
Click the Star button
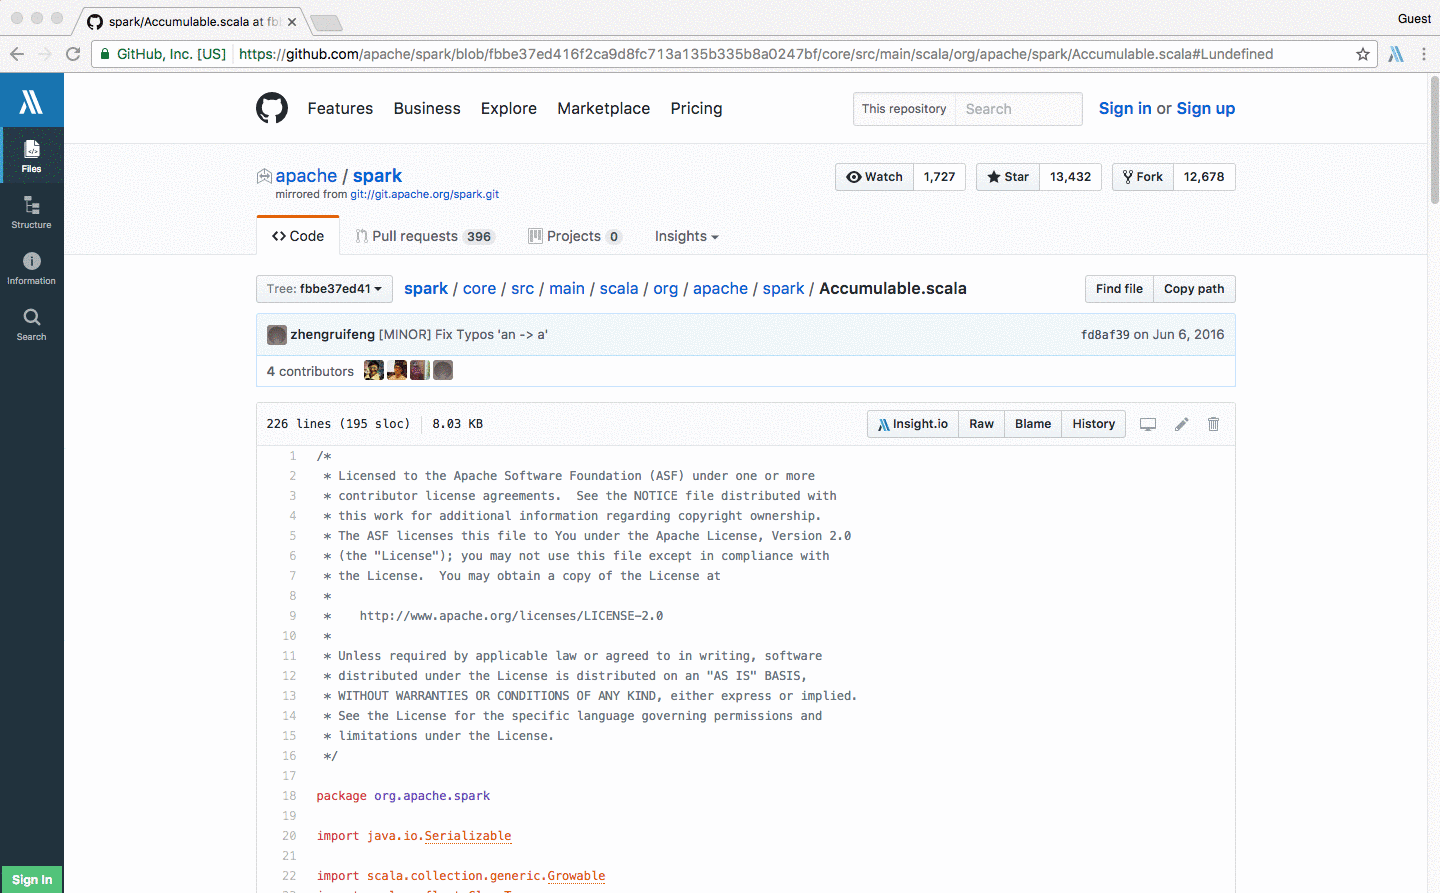tap(1008, 177)
